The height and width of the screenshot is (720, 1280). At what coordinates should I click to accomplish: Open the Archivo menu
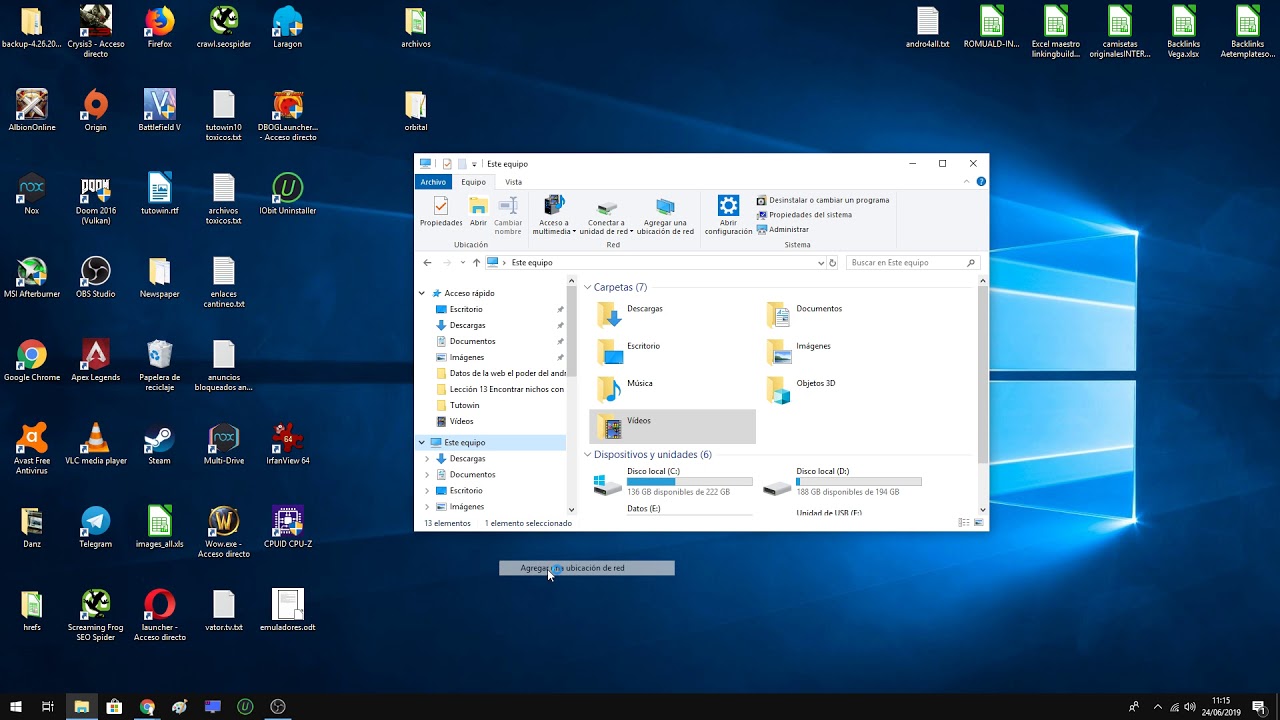tap(434, 182)
